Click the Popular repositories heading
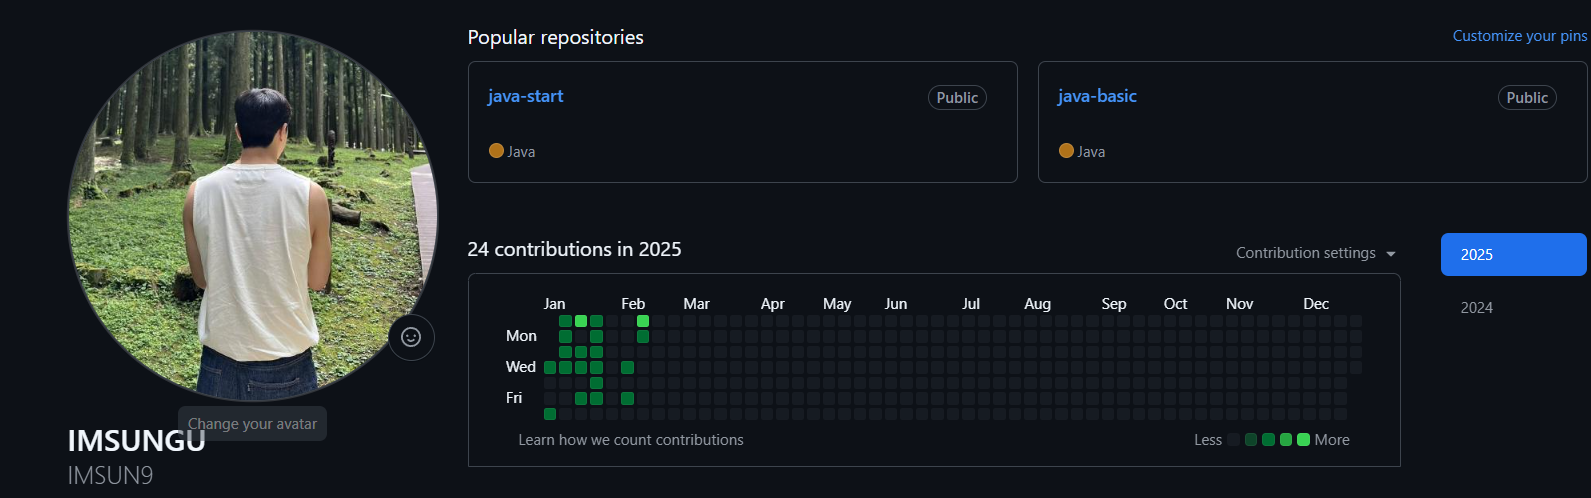1591x498 pixels. [555, 37]
